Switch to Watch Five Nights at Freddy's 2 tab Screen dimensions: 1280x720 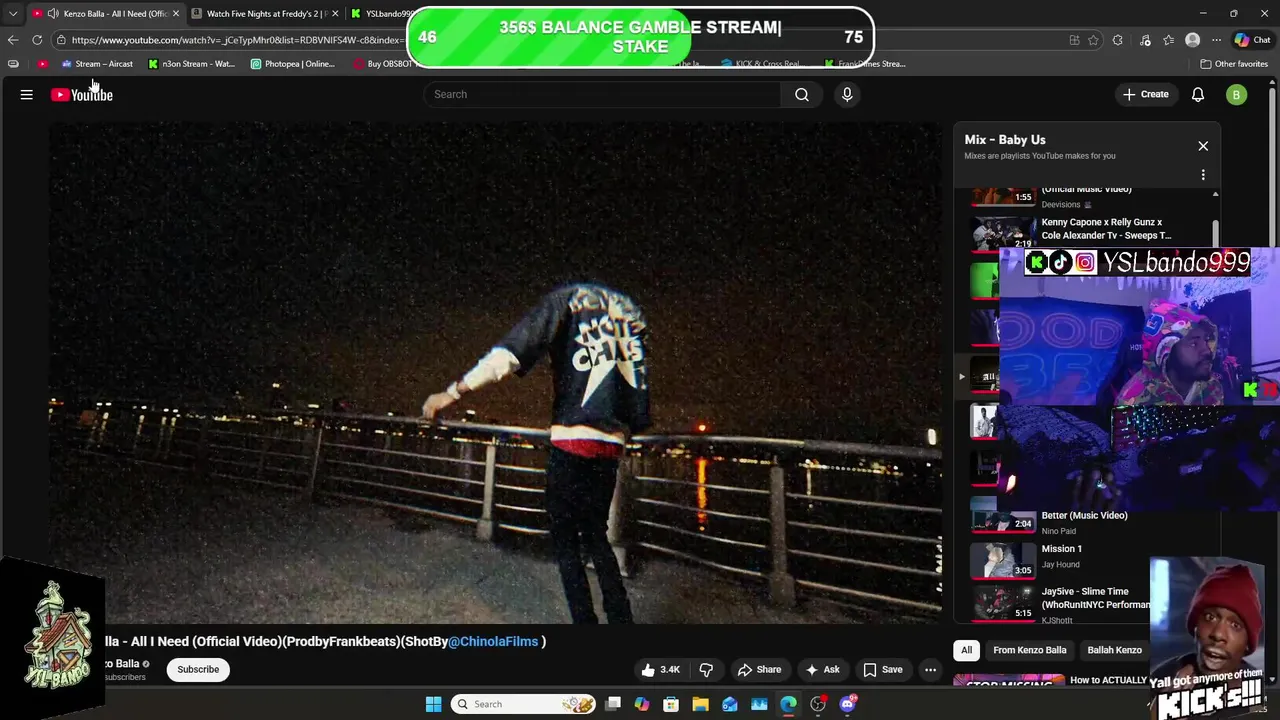[x=265, y=13]
